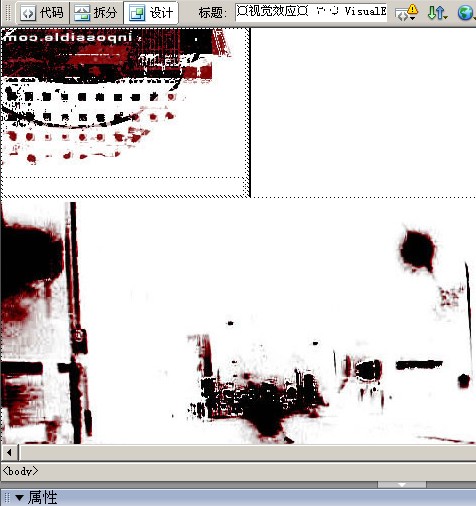Viewport: 476px width, 506px height.
Task: Click the horizontal scrollbar thumb
Action: click(x=248, y=452)
